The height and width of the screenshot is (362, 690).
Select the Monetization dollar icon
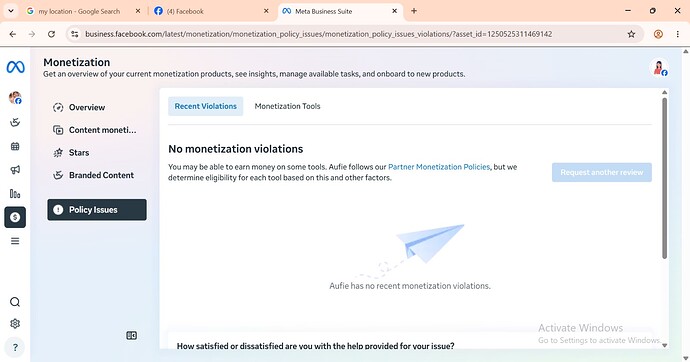coord(15,217)
